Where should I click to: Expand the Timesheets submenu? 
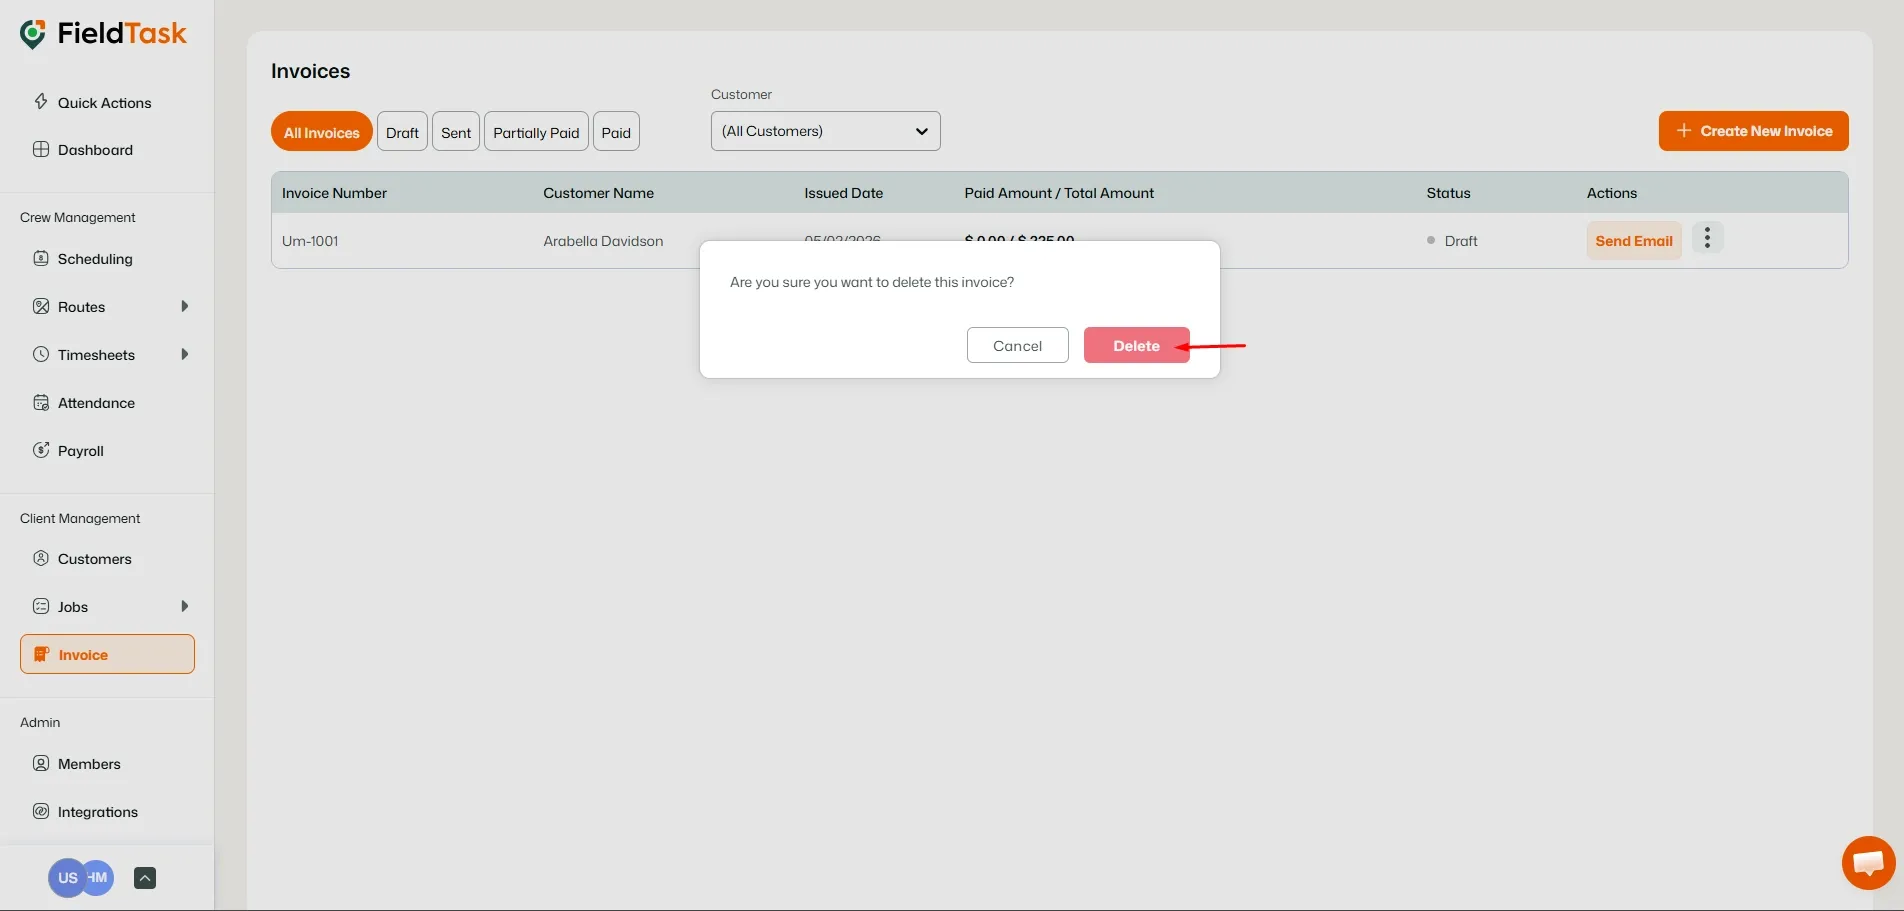click(185, 354)
